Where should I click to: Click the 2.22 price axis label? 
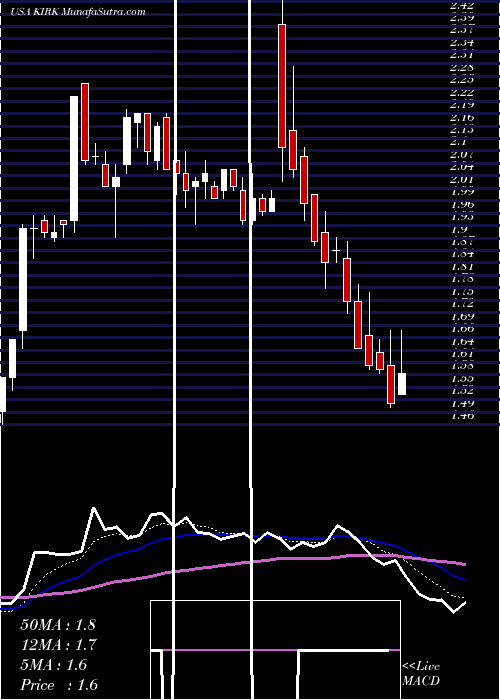(461, 93)
